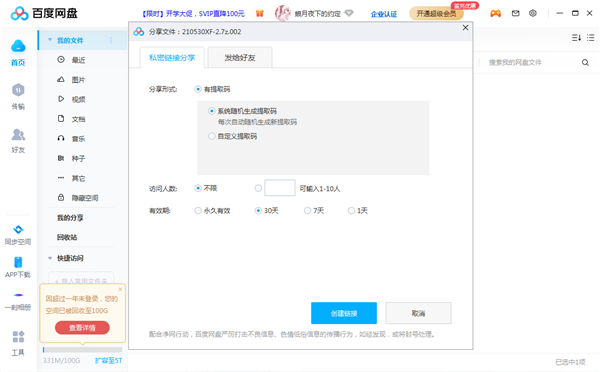
Task: Open 企业认证 link
Action: coord(384,14)
